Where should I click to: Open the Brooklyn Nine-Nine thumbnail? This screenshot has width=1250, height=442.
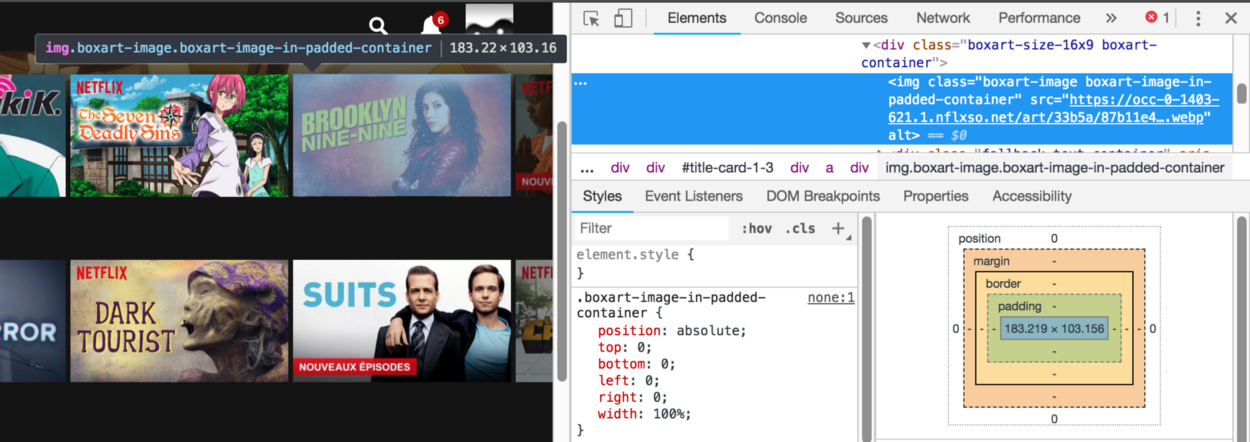coord(402,135)
